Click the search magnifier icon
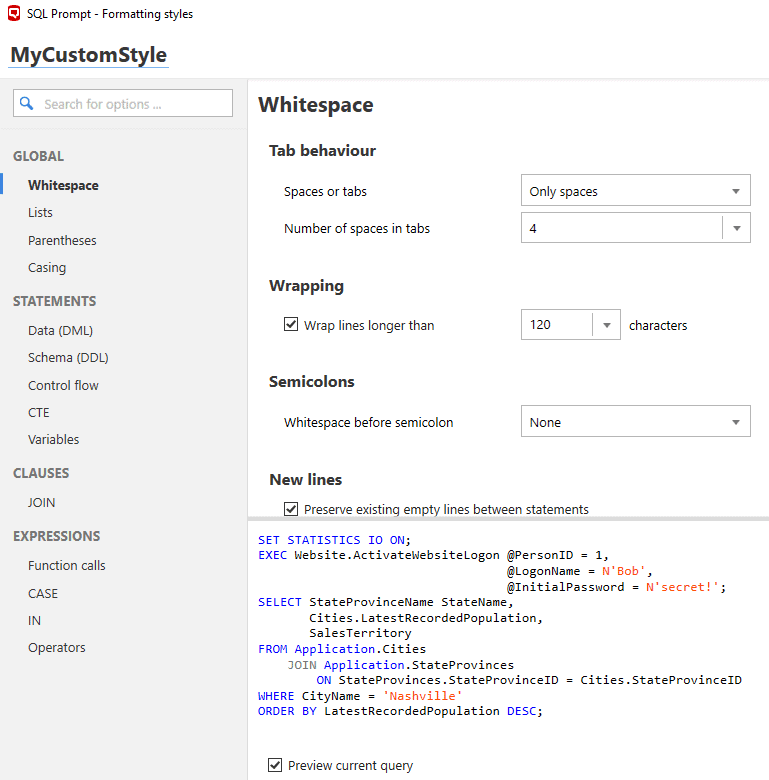This screenshot has width=769, height=780. pos(26,103)
